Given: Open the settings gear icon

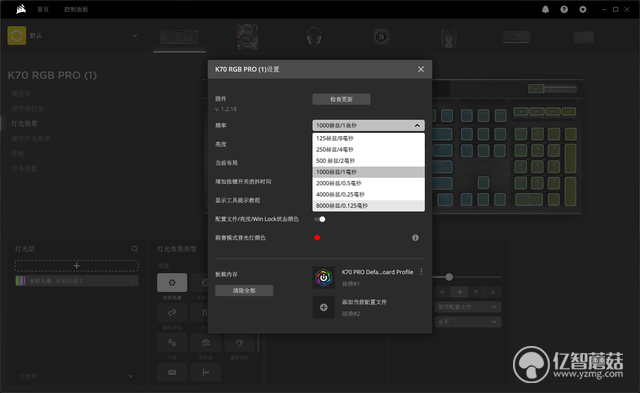Looking at the screenshot, I should 583,9.
